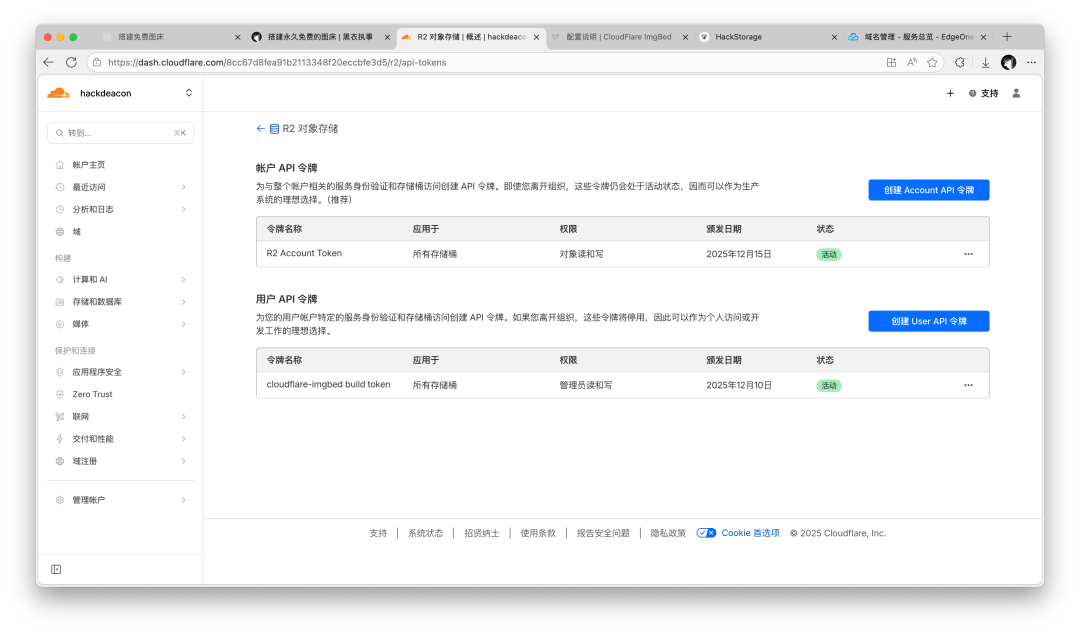Open actions menu for R2 Account Token
The width and height of the screenshot is (1080, 634).
[968, 254]
